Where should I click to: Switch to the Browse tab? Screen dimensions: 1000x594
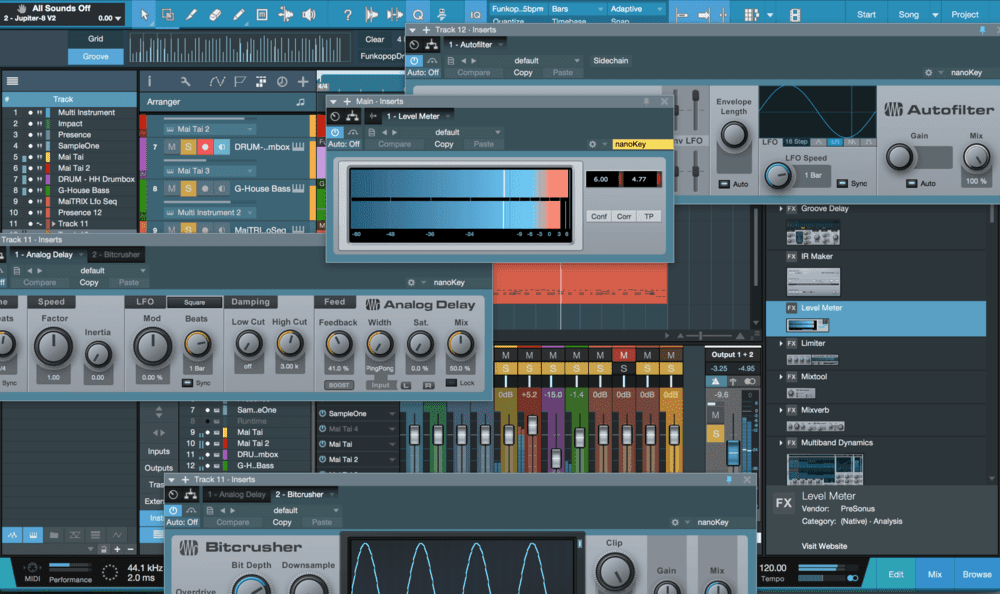click(976, 574)
